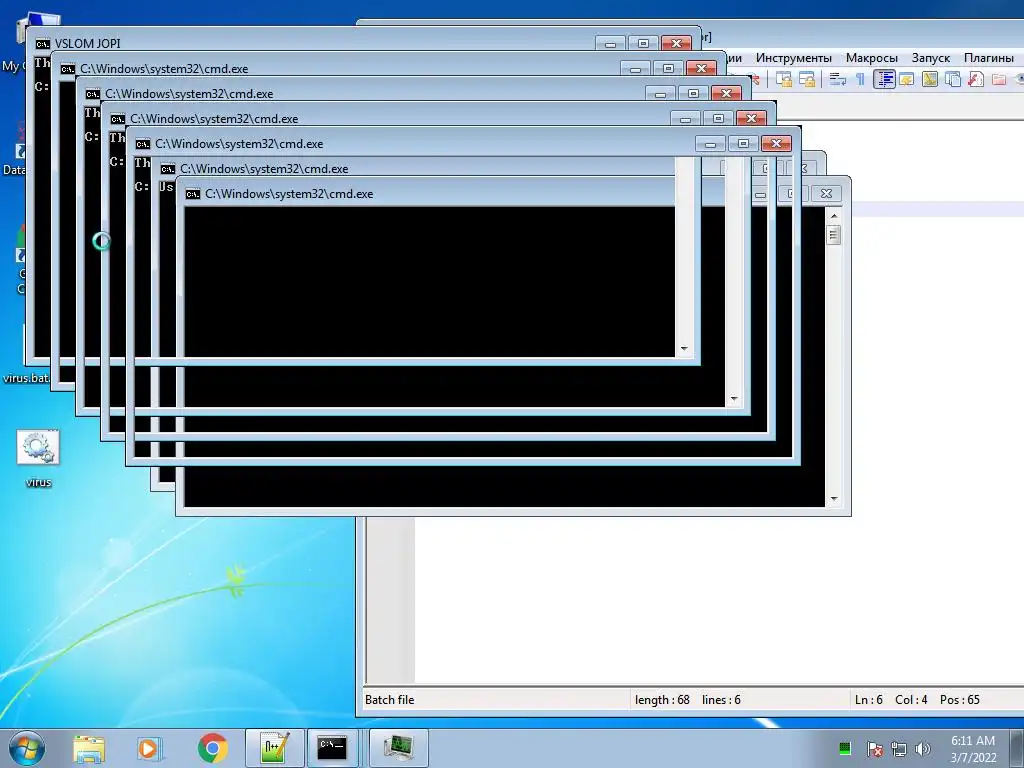Viewport: 1024px width, 768px height.
Task: Open Google Chrome from the taskbar
Action: (x=213, y=748)
